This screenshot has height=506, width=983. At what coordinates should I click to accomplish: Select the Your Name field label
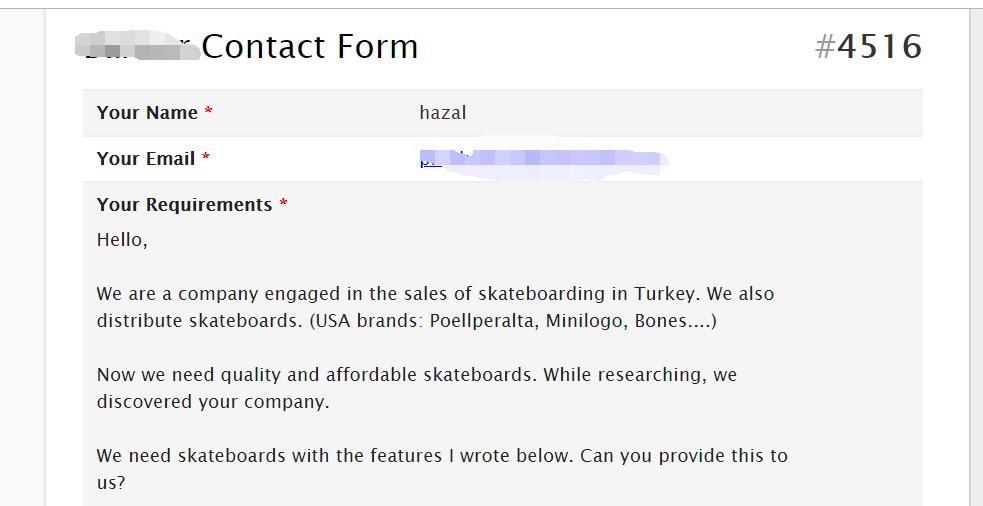147,113
